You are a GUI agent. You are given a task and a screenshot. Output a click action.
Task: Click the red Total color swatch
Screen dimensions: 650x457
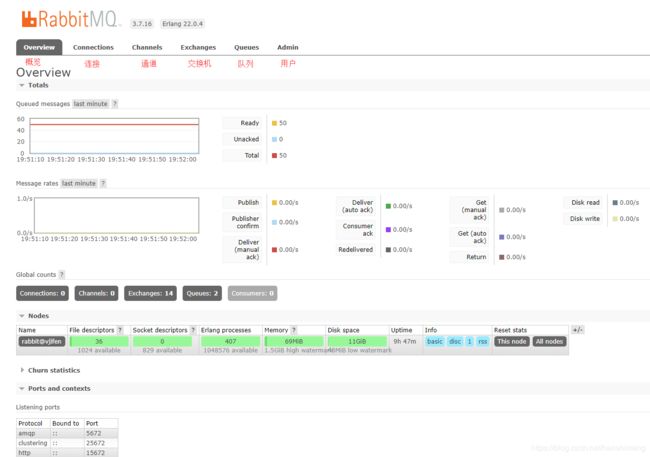click(274, 156)
